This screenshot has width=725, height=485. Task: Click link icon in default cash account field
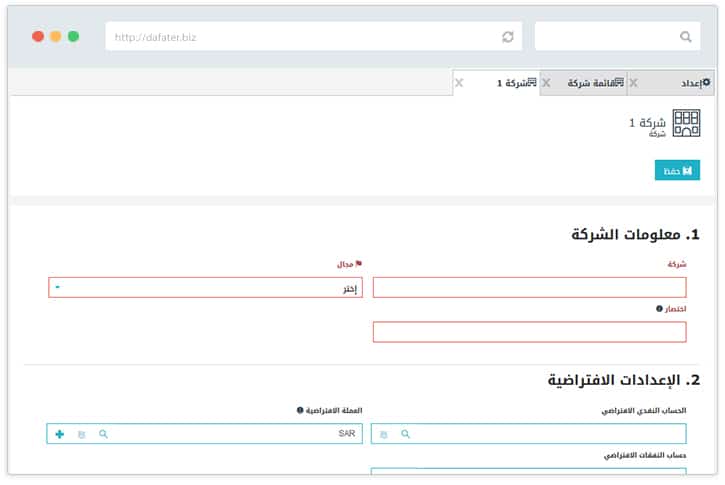point(383,434)
